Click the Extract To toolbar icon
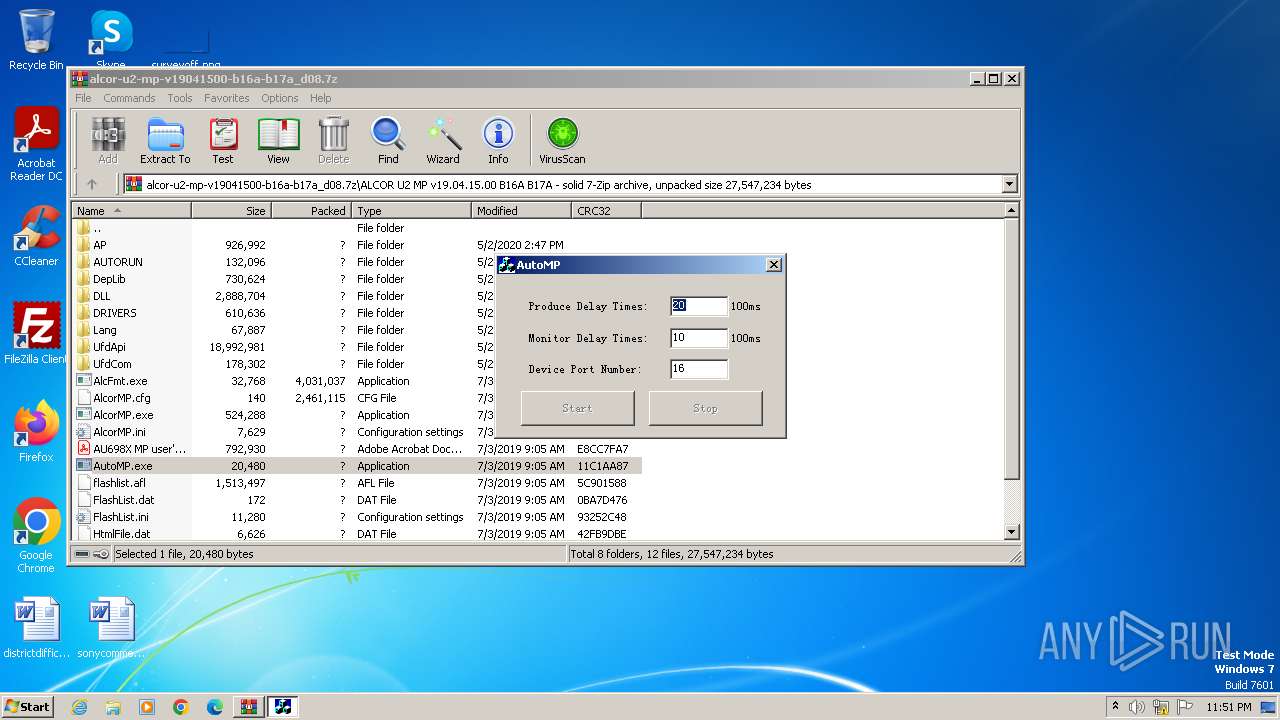 (x=165, y=140)
